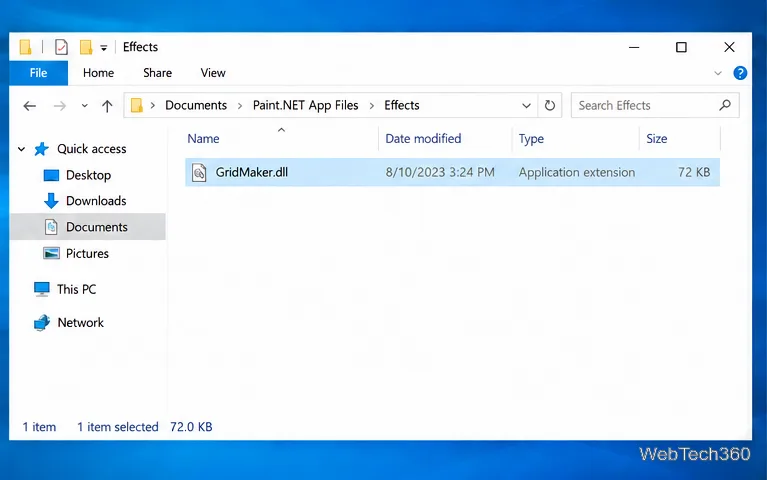The image size is (767, 480).
Task: Click Effects in the address path
Action: [402, 105]
